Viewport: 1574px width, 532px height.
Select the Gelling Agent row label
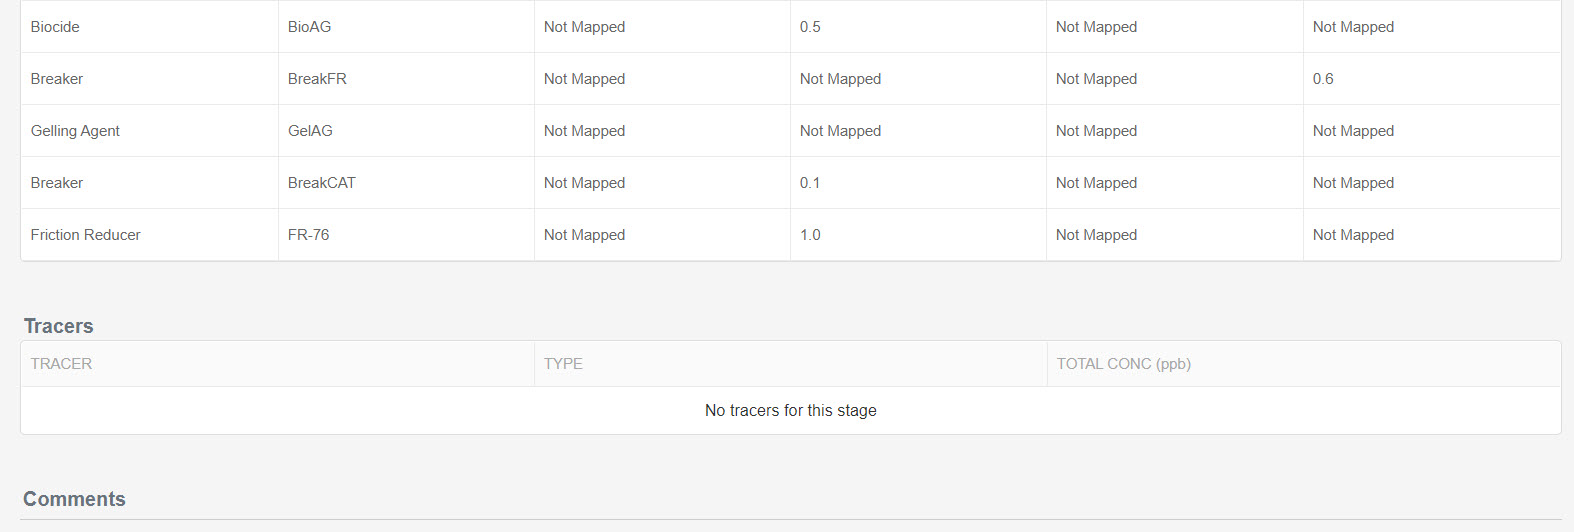(75, 131)
